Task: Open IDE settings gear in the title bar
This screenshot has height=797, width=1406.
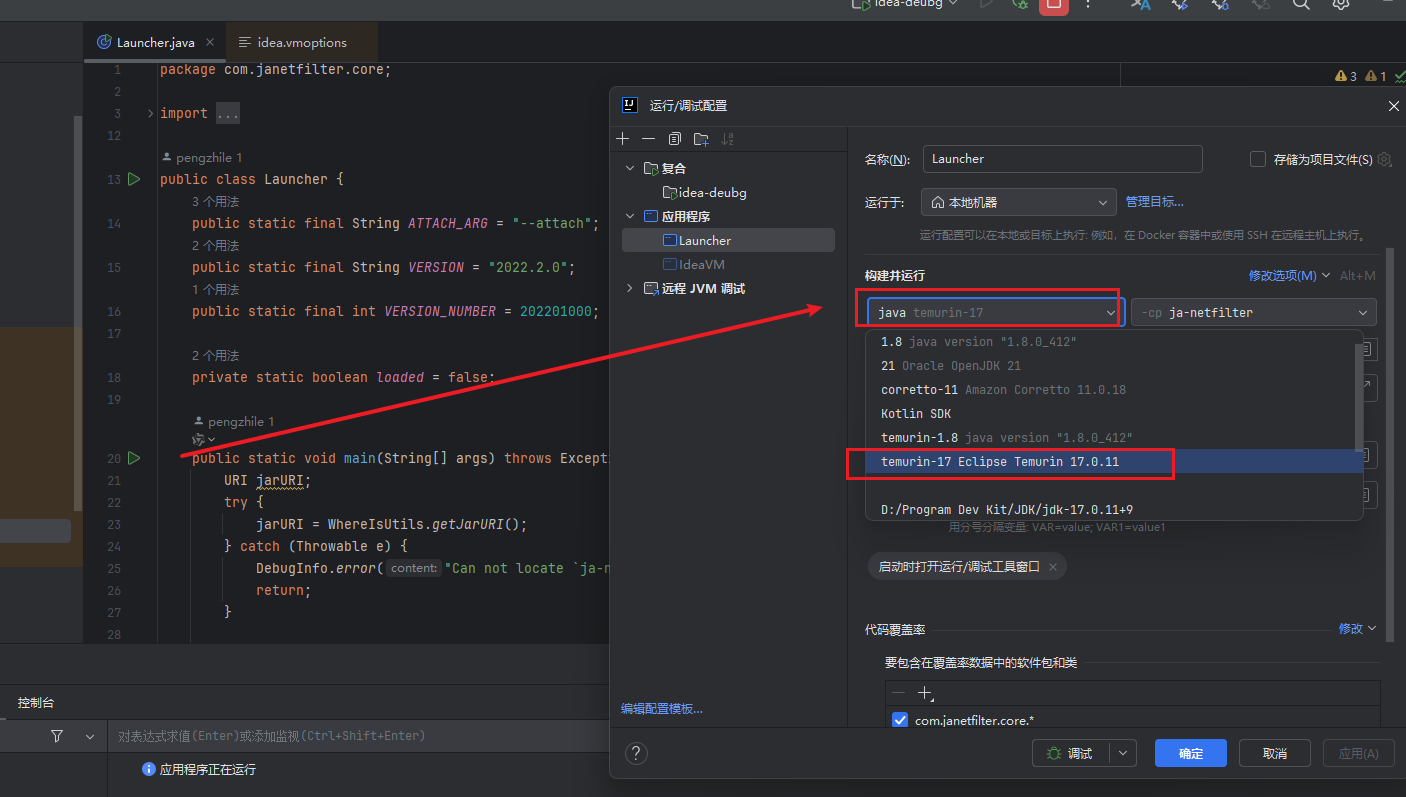Action: tap(1340, 6)
